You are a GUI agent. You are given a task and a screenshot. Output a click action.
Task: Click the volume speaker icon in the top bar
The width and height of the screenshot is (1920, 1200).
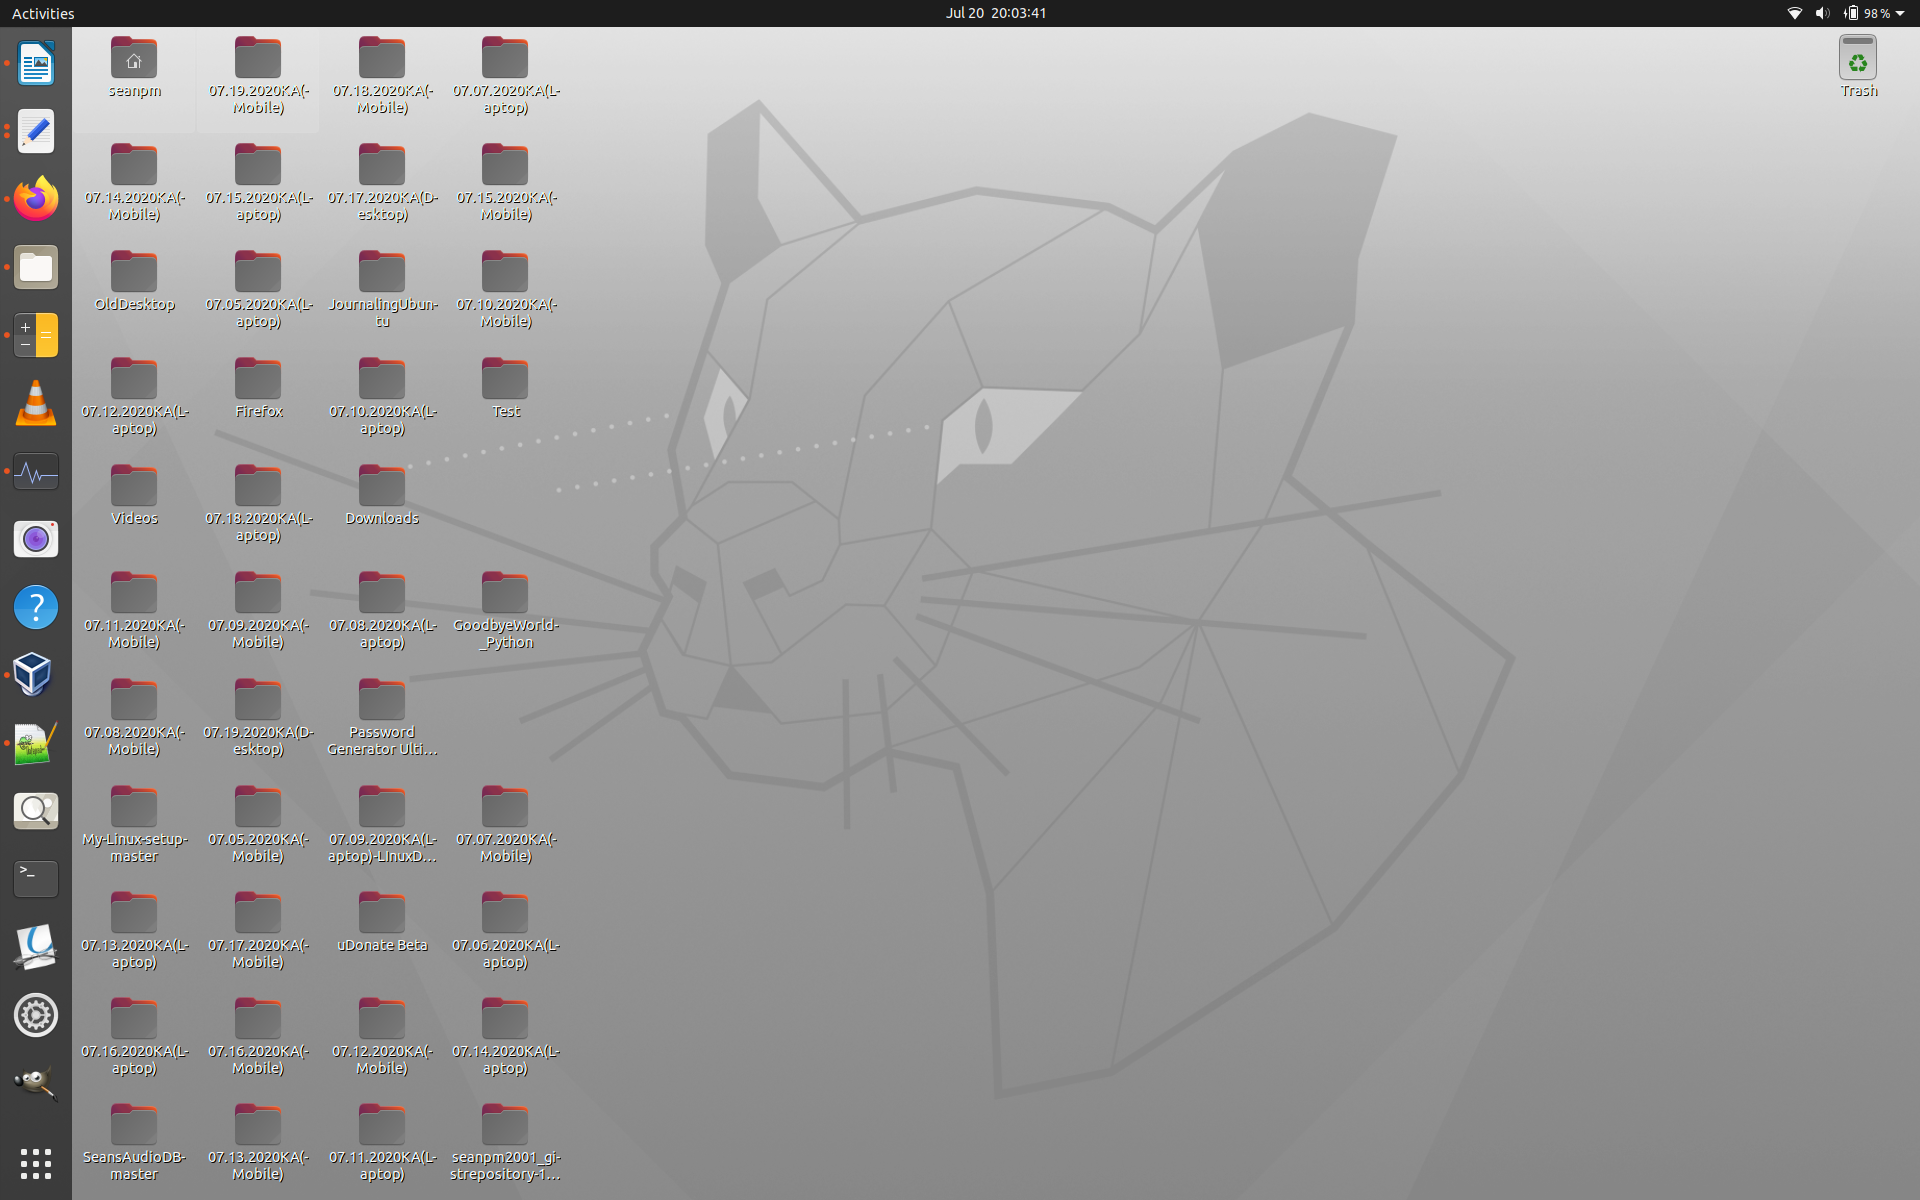point(1822,13)
